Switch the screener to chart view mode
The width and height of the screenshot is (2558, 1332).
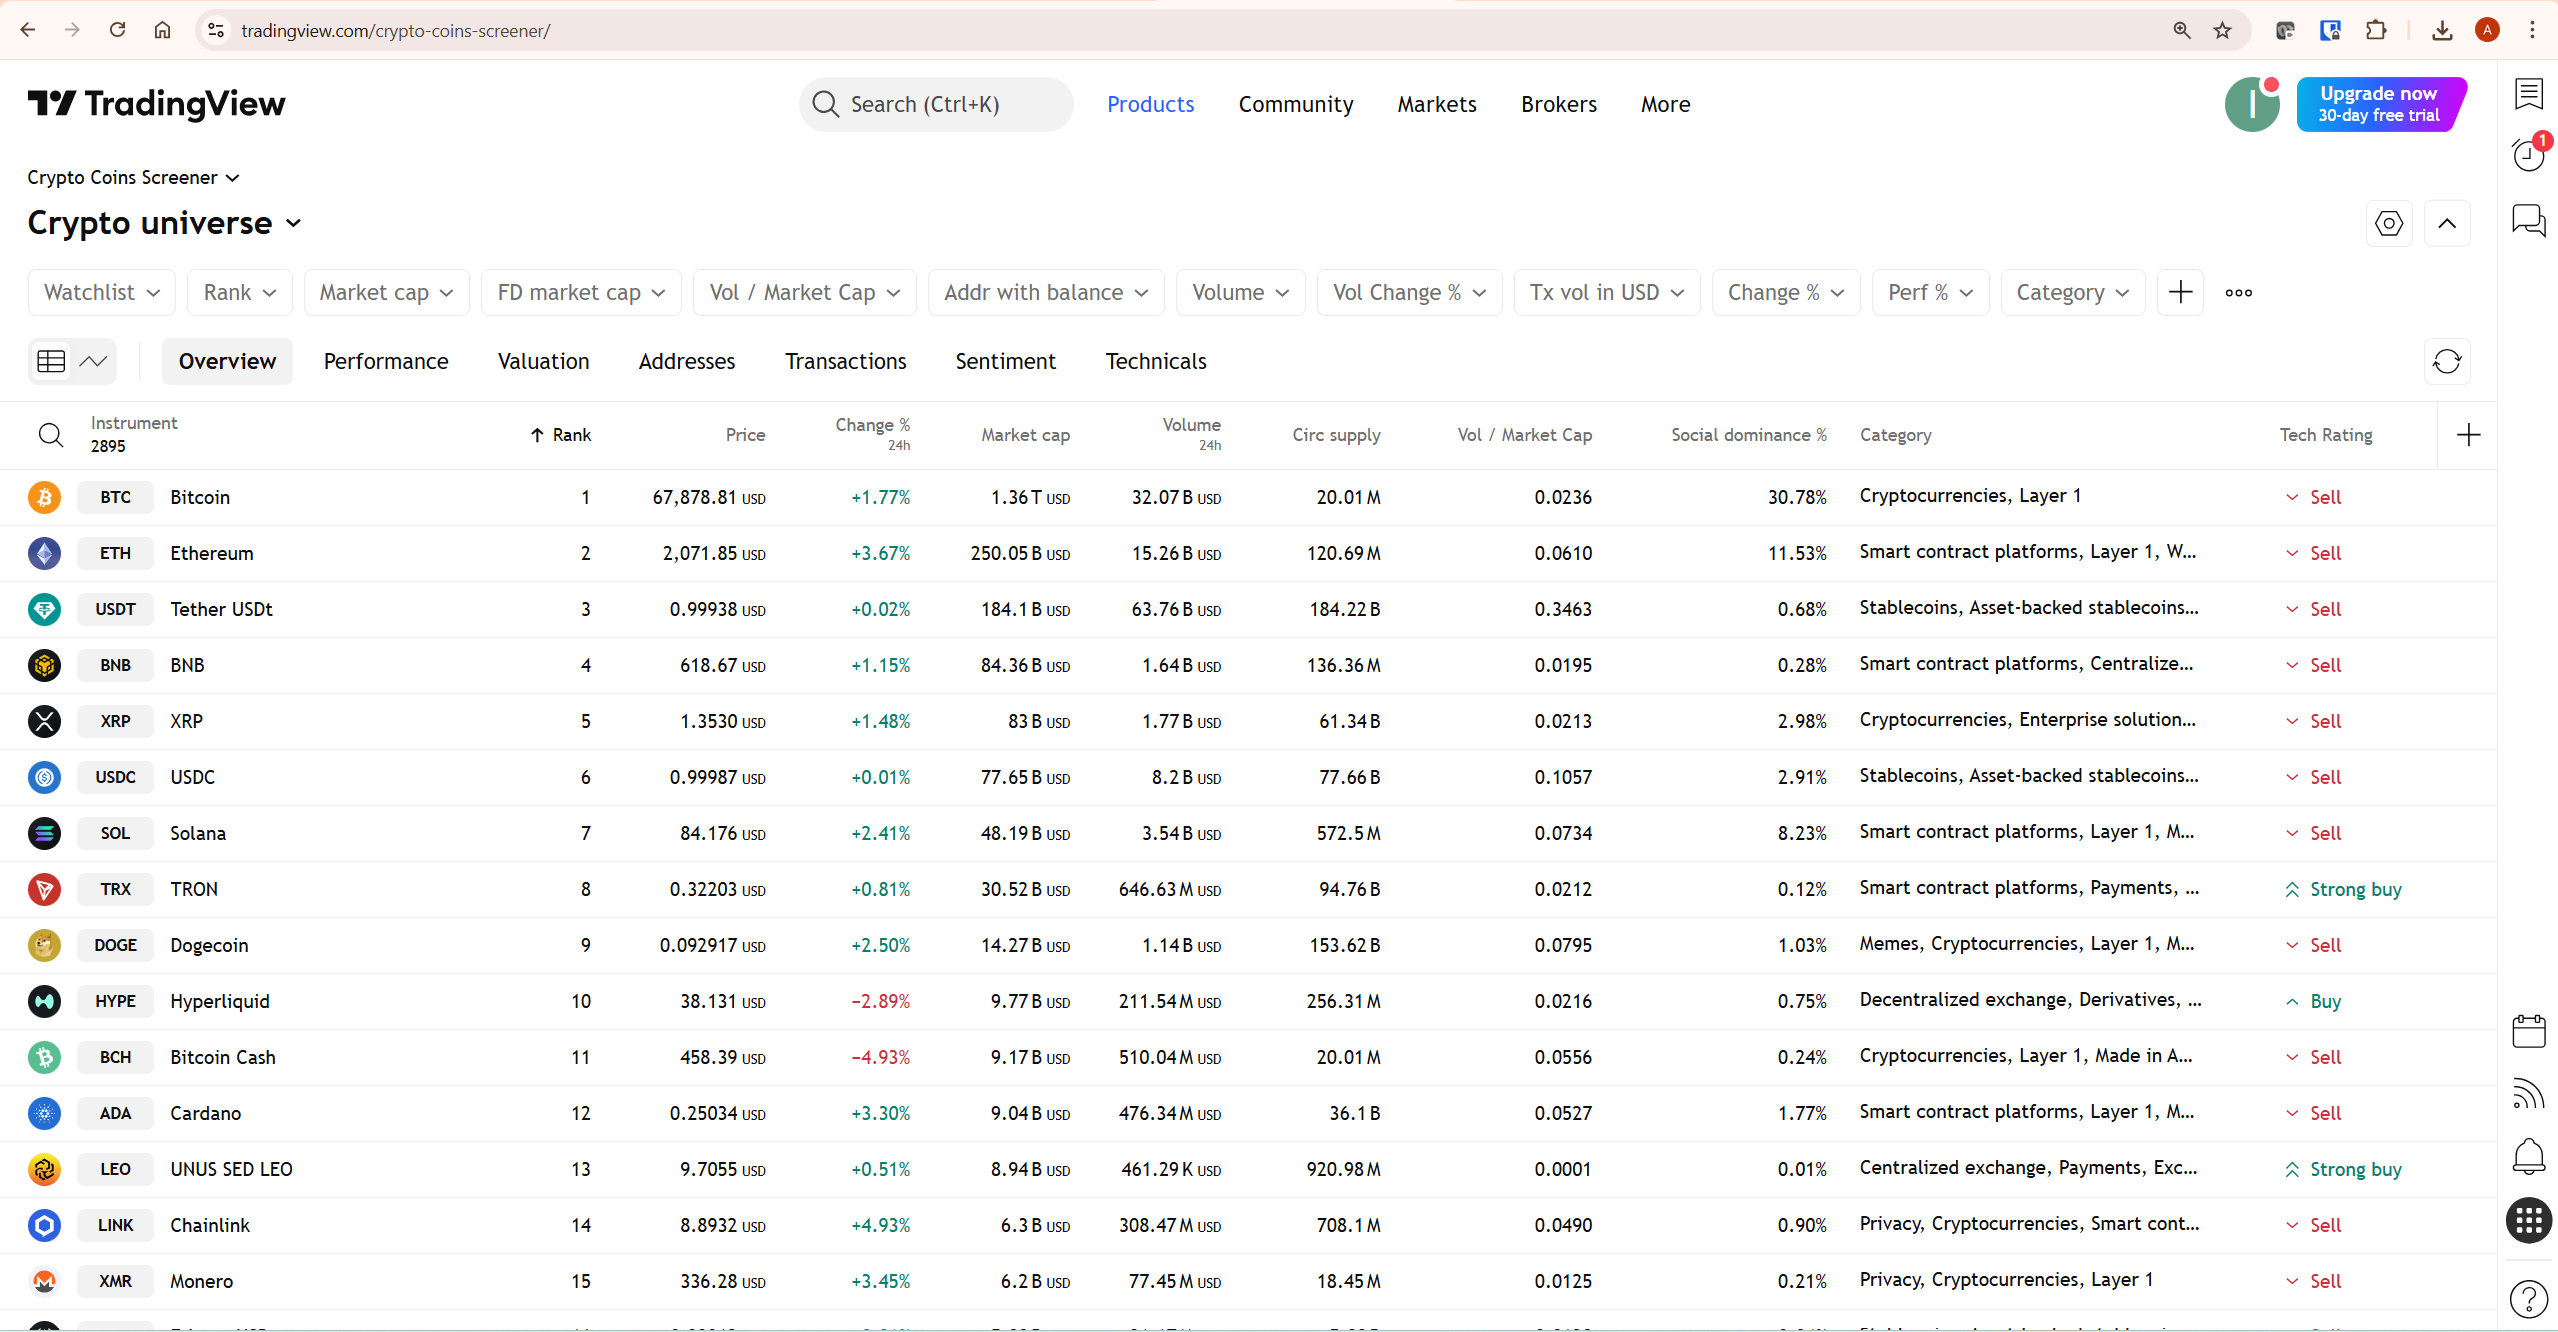click(x=94, y=361)
